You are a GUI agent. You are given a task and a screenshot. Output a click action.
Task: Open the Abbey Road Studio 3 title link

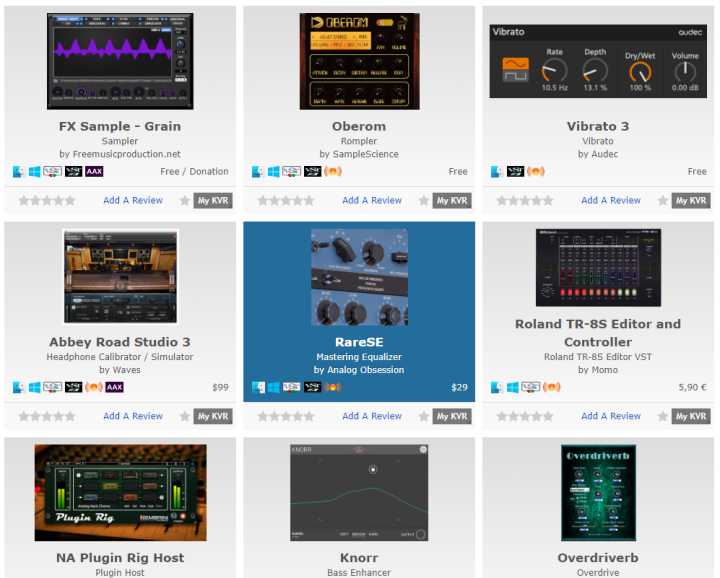[120, 342]
